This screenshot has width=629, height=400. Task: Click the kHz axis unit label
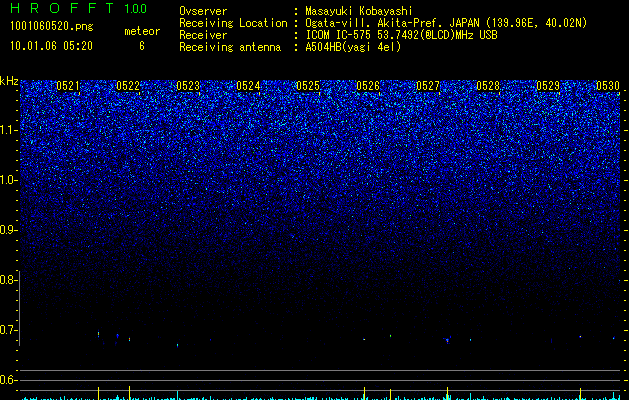pos(9,81)
